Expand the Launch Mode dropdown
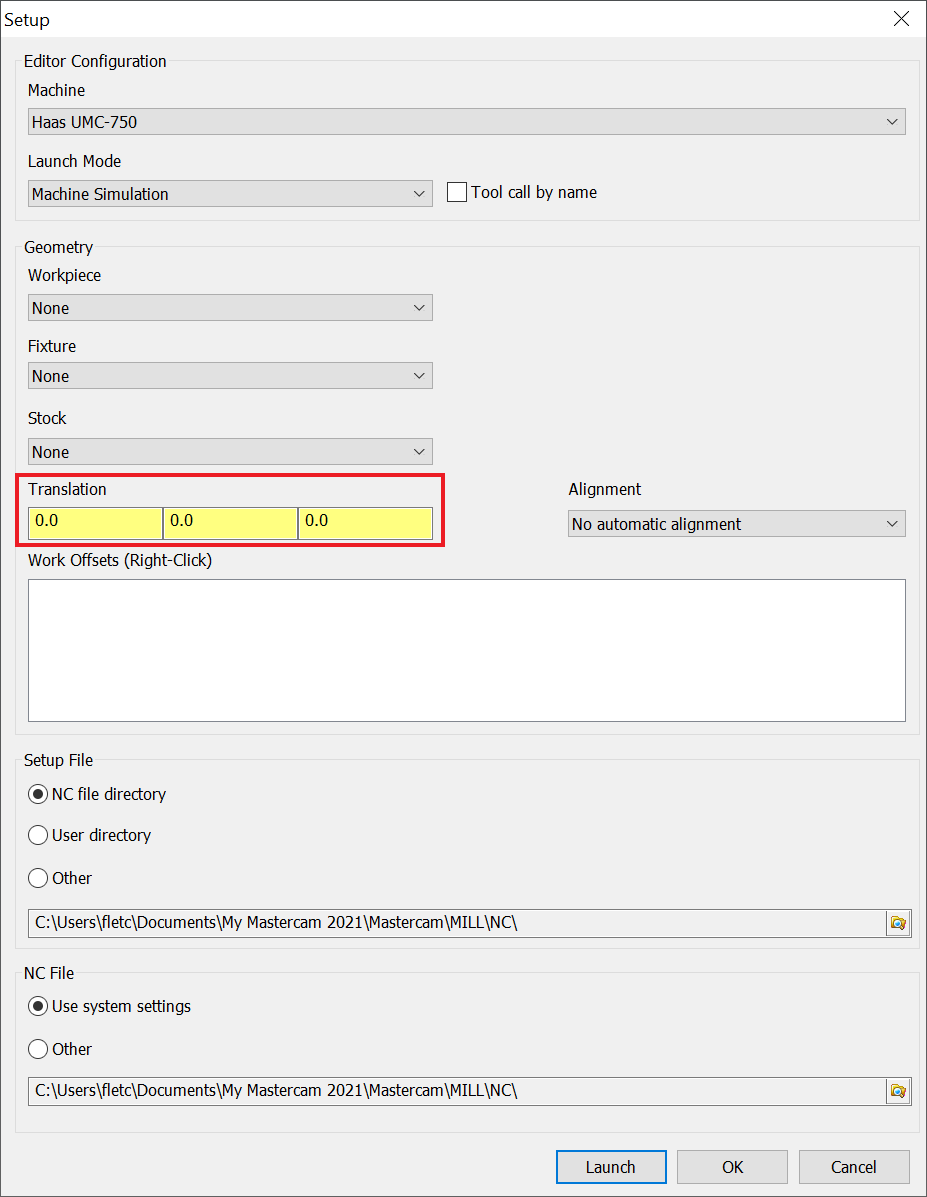Image resolution: width=927 pixels, height=1197 pixels. click(230, 194)
